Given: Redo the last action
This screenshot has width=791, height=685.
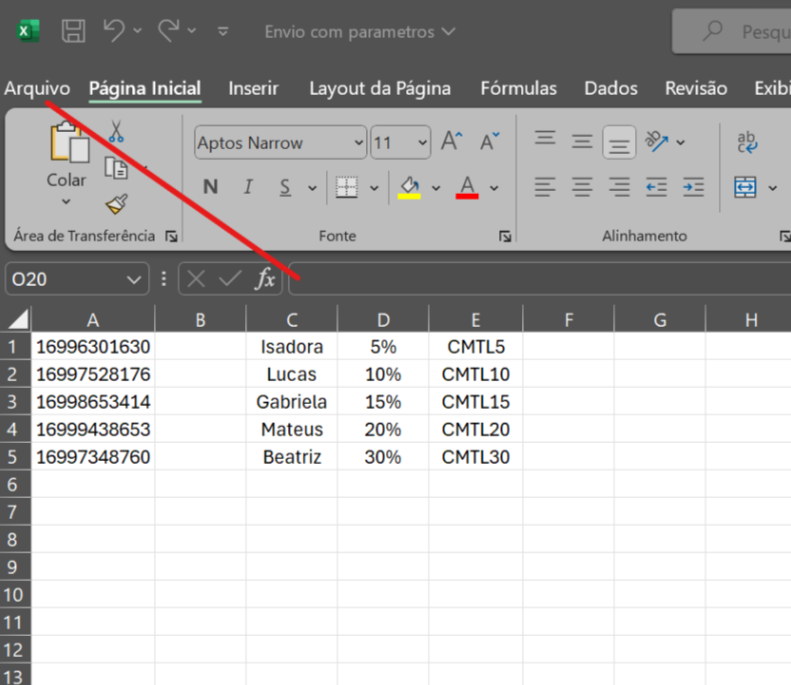Looking at the screenshot, I should [x=168, y=31].
